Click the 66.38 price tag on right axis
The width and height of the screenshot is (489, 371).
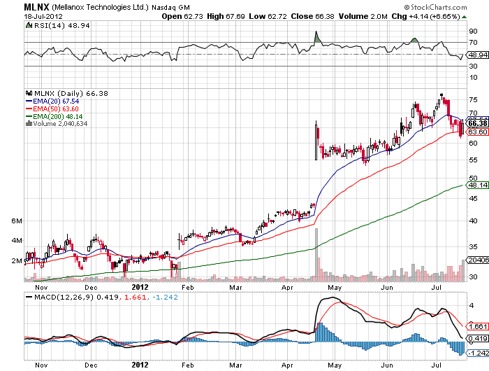(x=478, y=124)
